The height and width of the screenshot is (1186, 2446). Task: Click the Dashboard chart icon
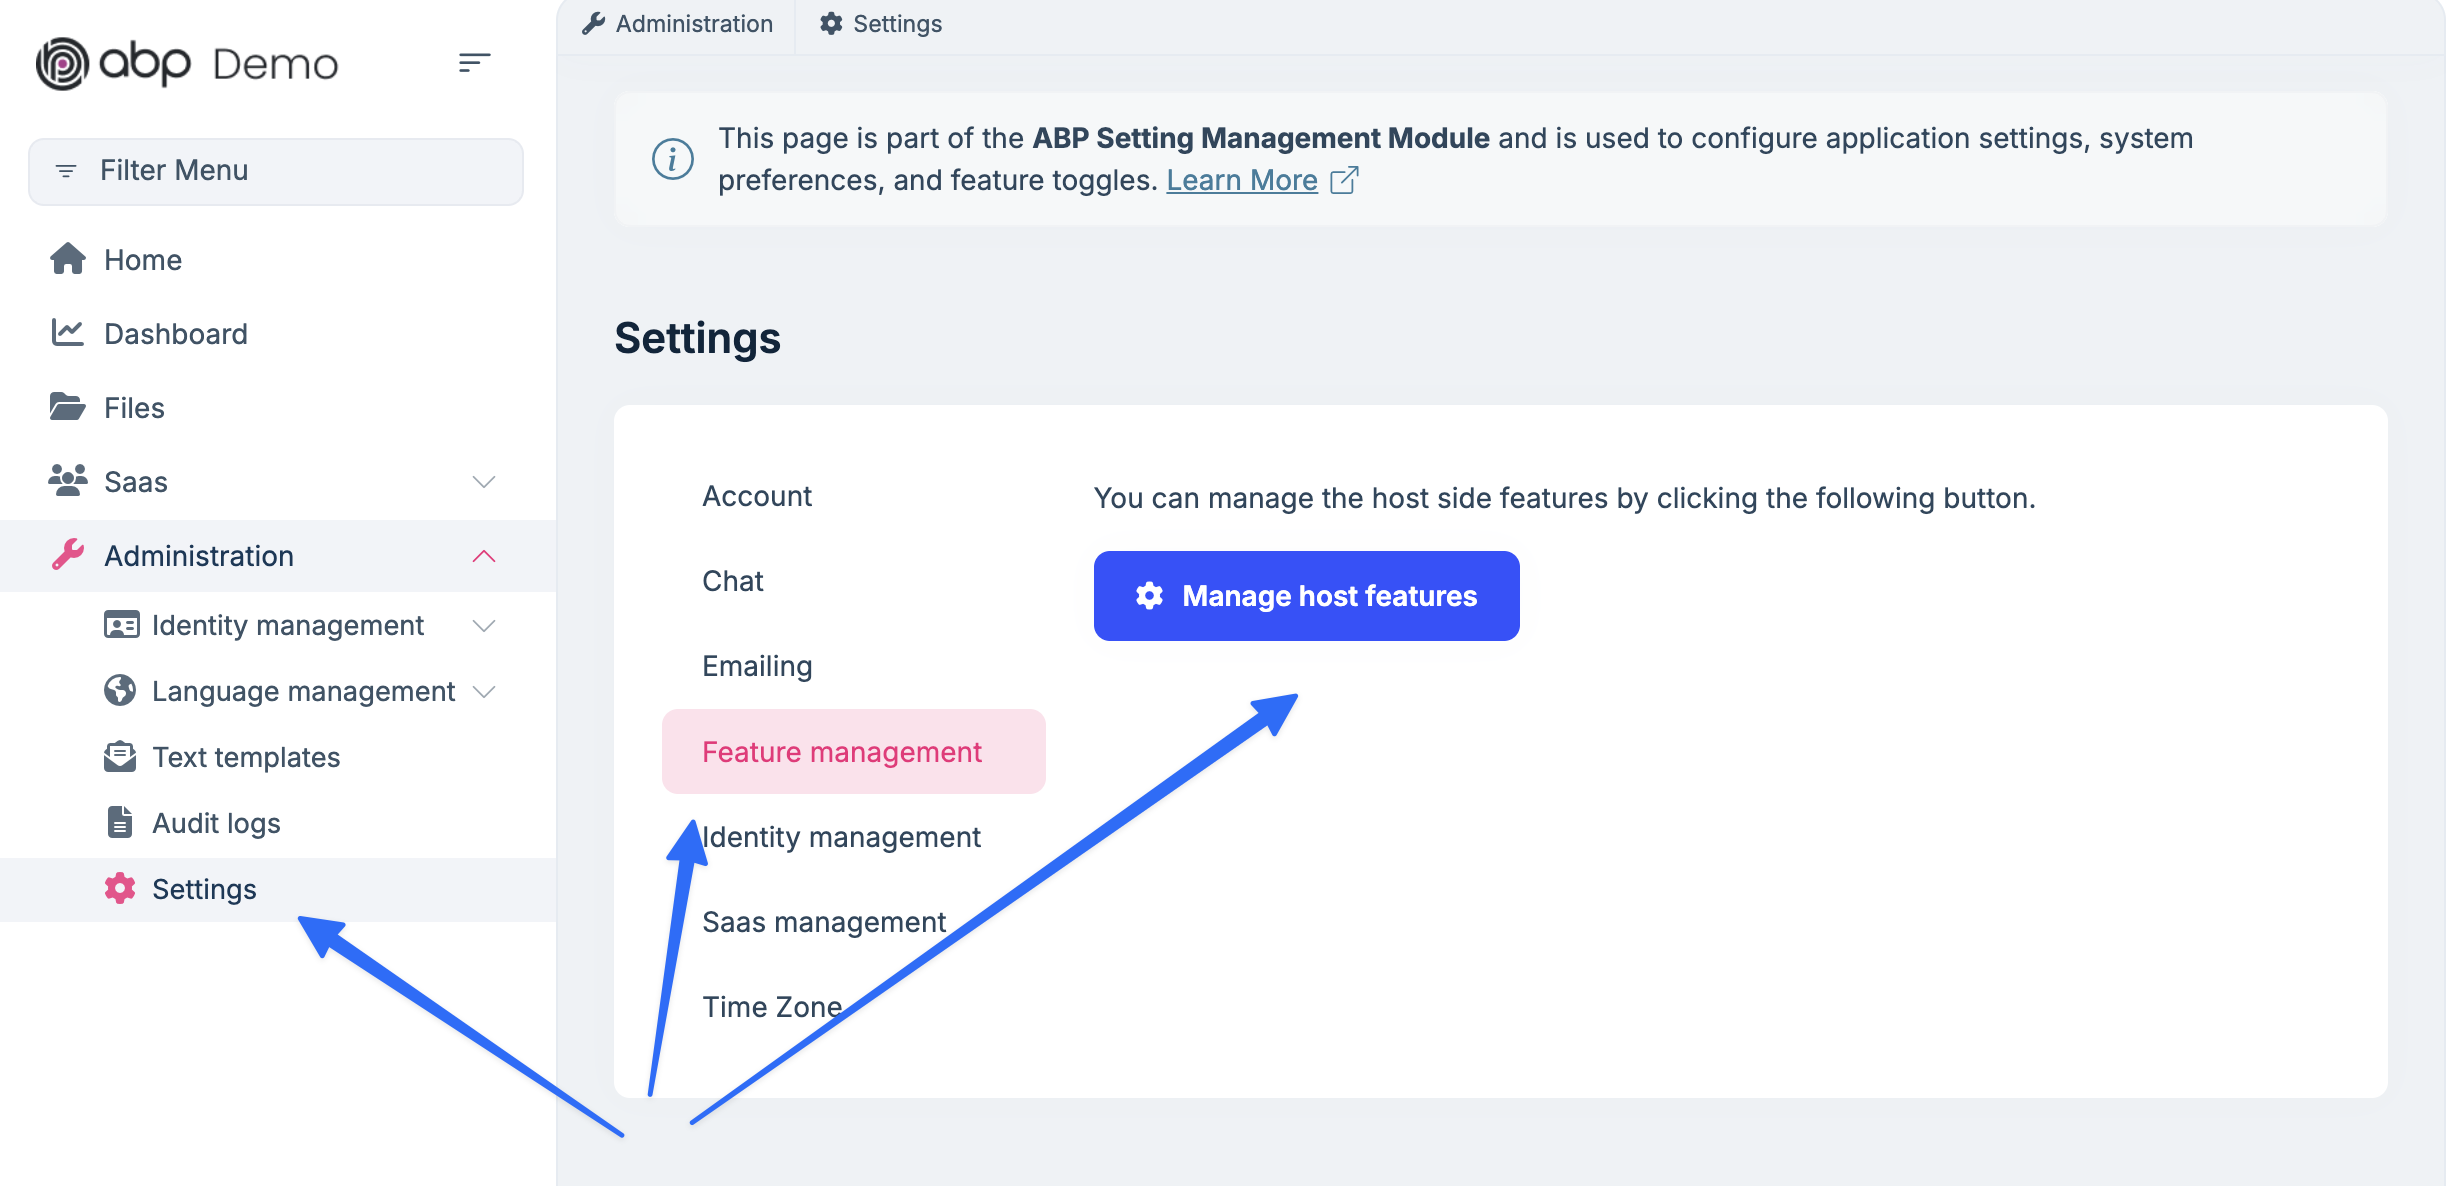pyautogui.click(x=68, y=333)
